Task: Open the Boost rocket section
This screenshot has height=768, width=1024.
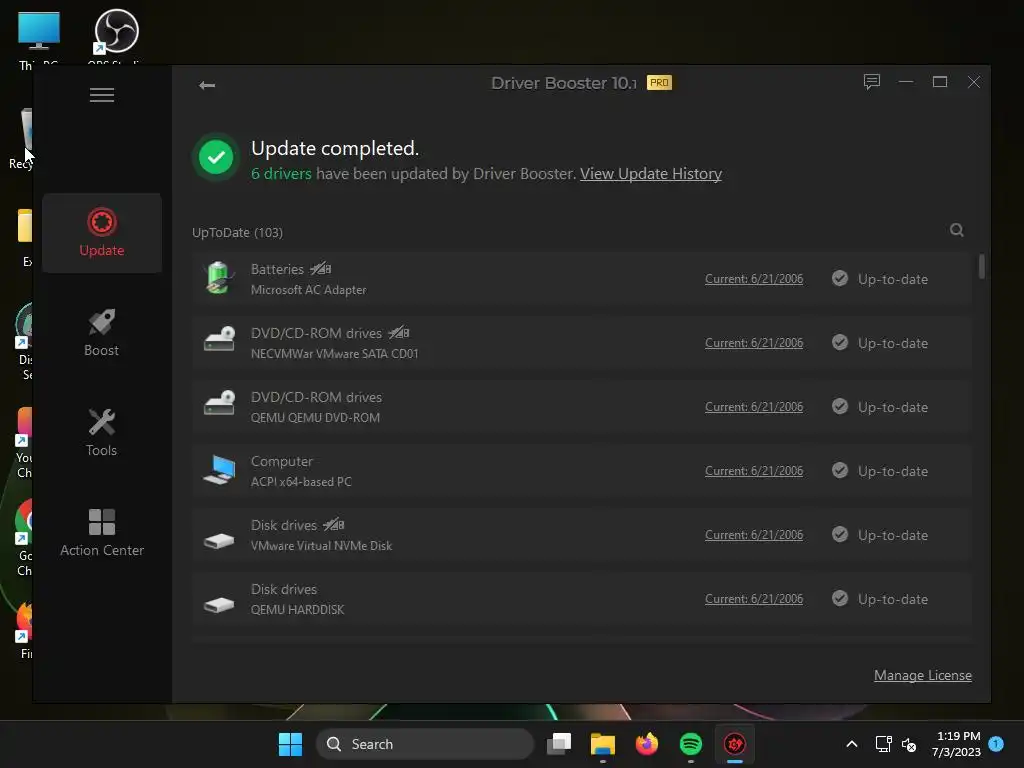Action: (102, 332)
